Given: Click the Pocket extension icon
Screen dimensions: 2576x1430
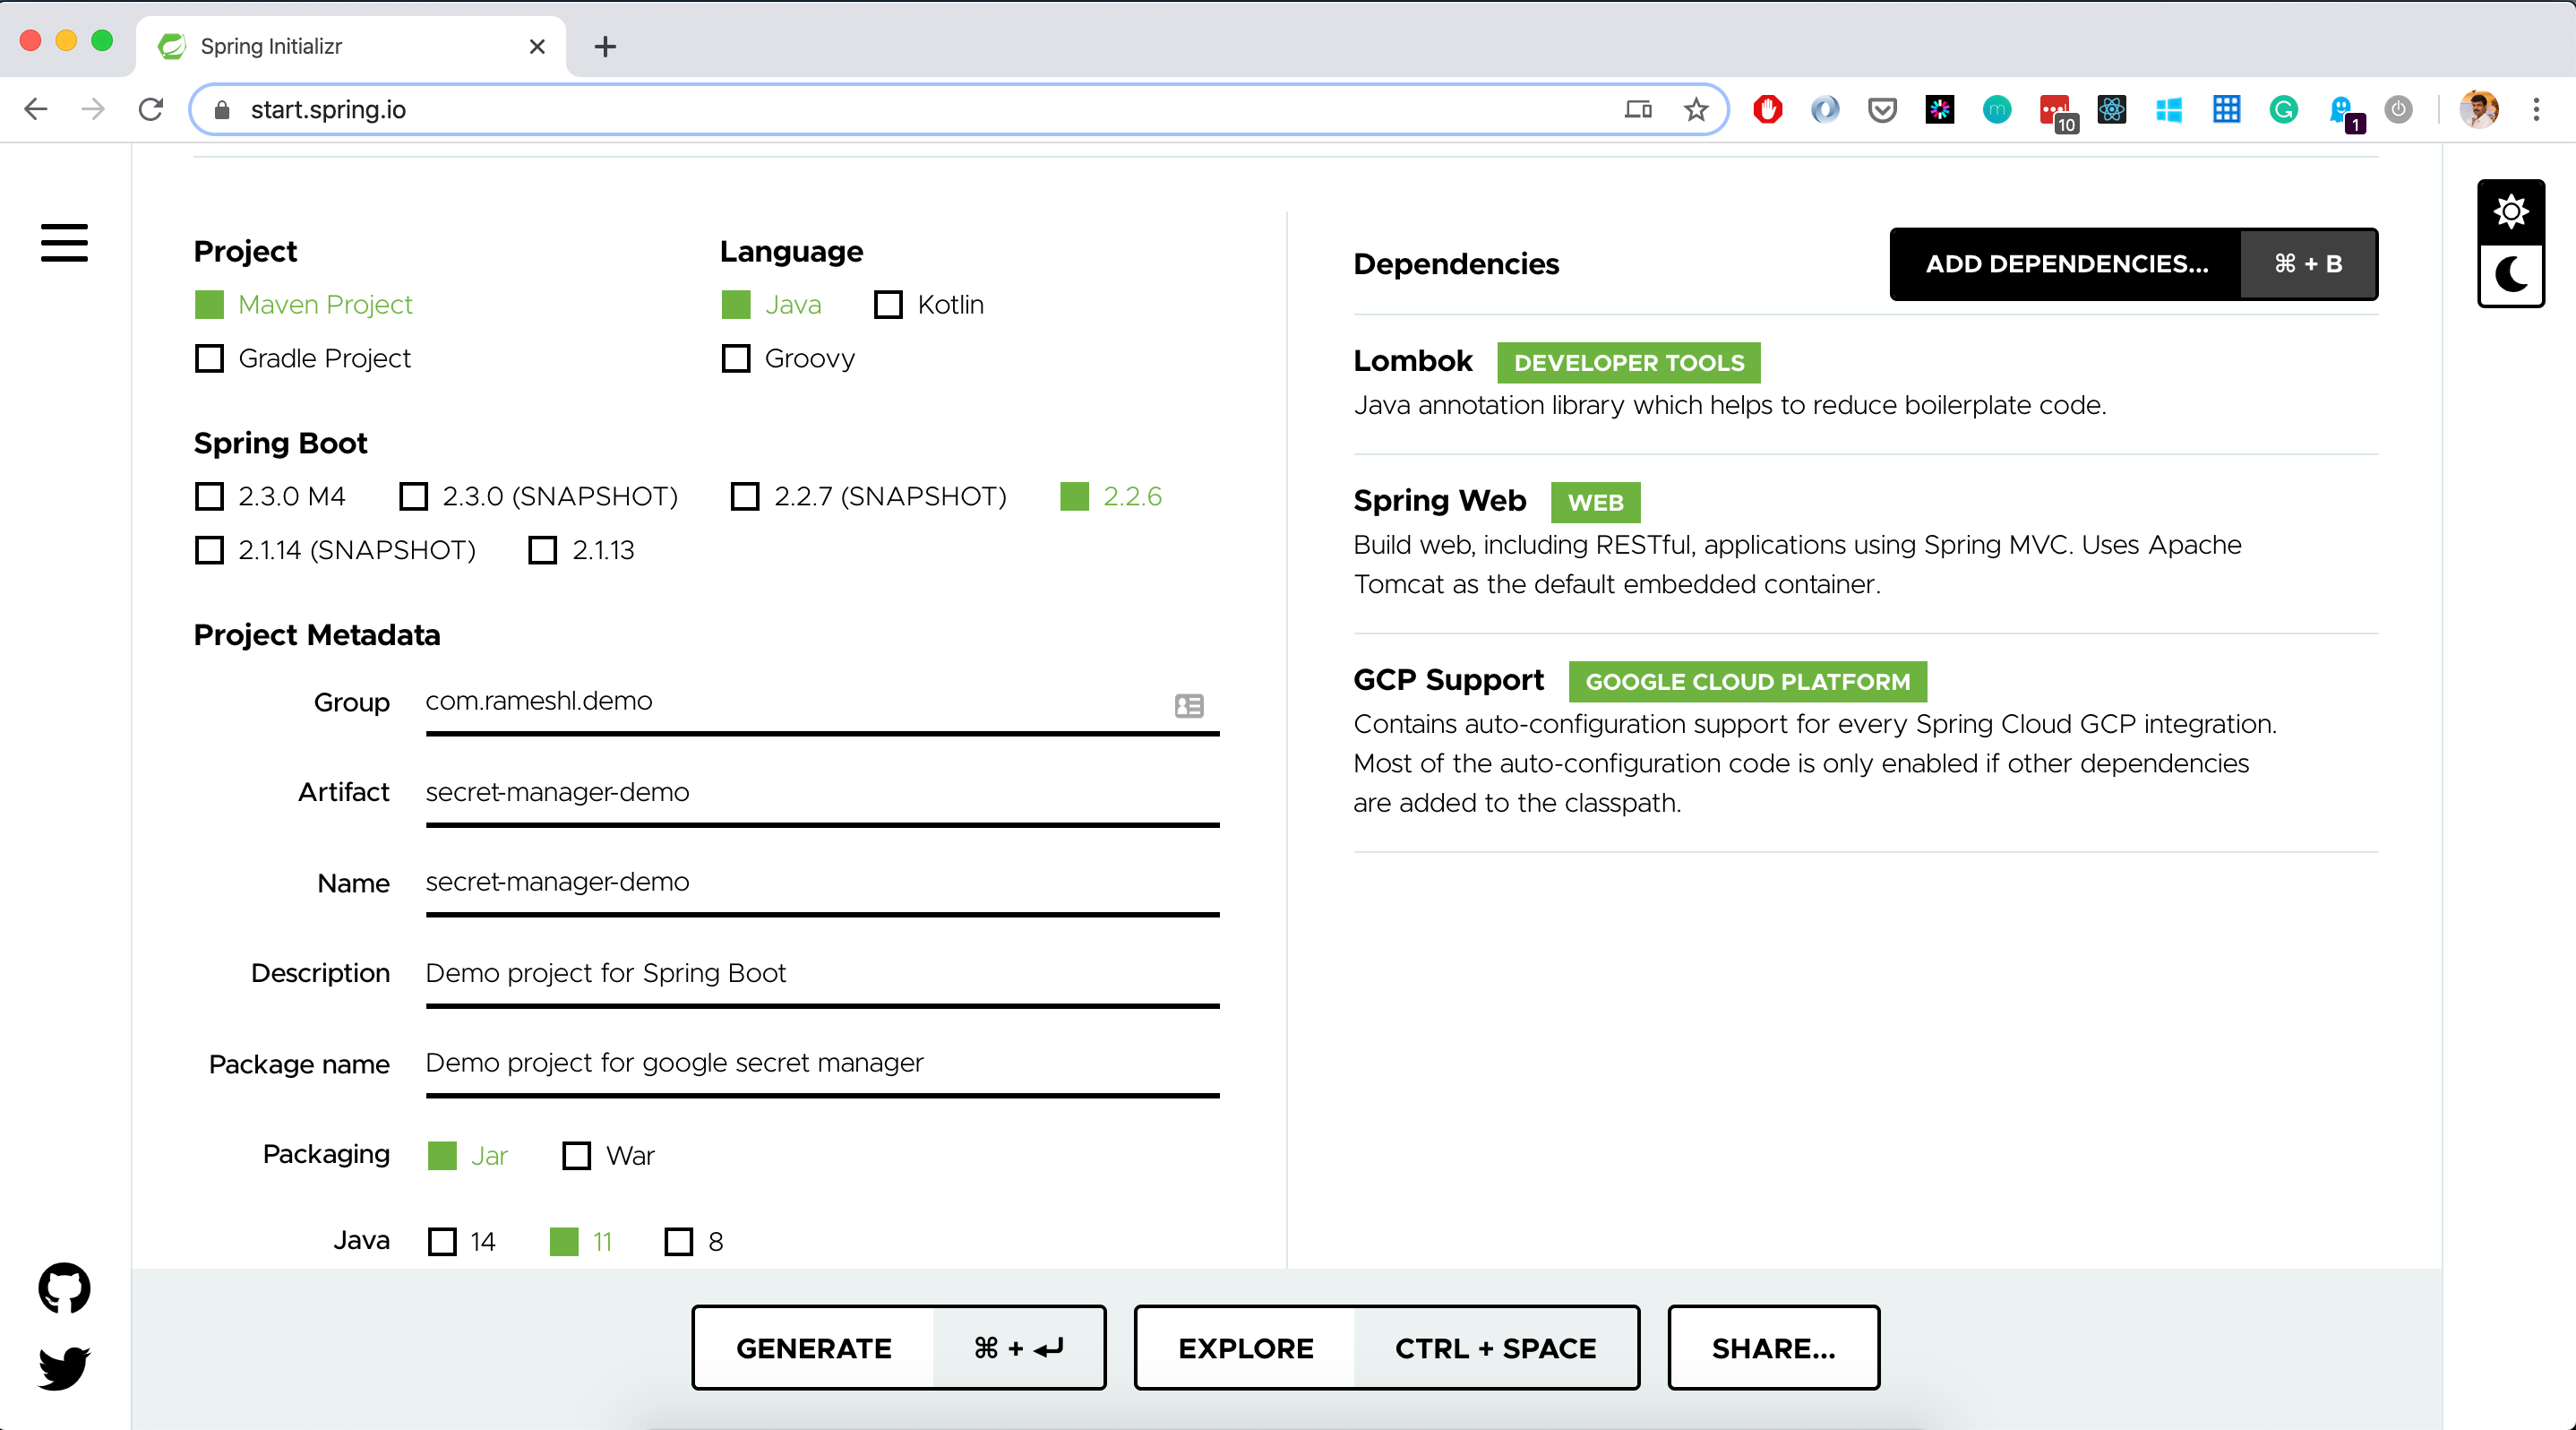Looking at the screenshot, I should (x=1881, y=110).
